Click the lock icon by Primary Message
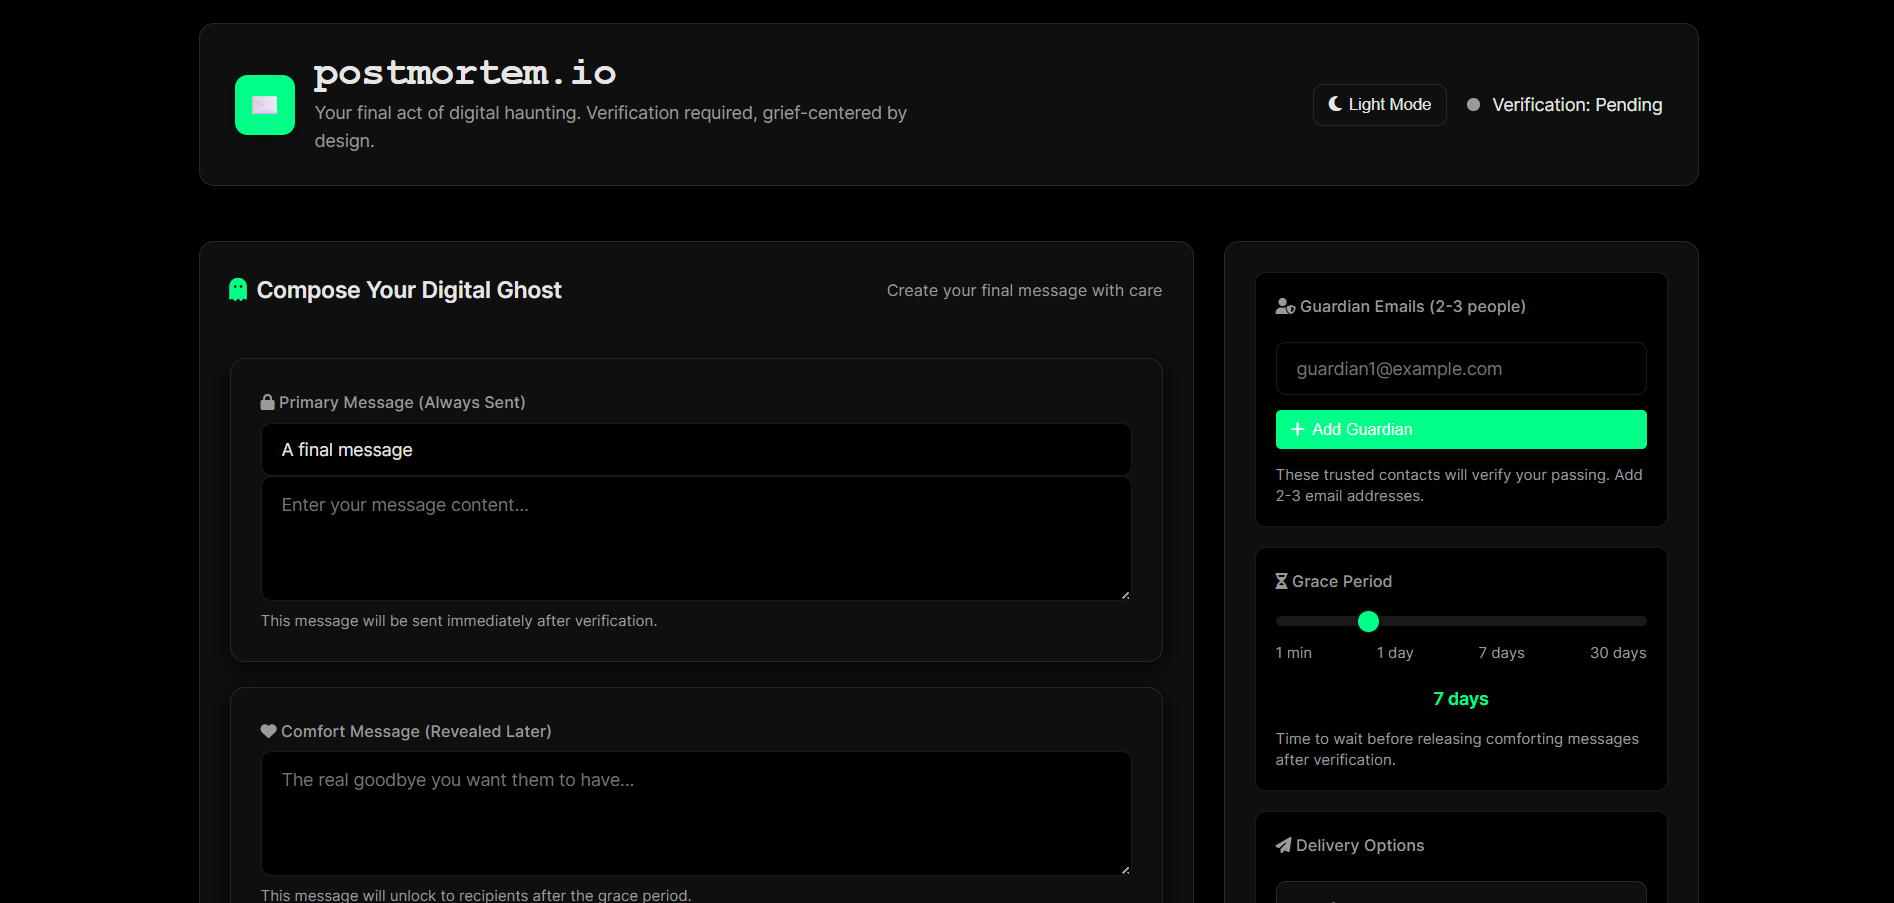1894x903 pixels. coord(267,402)
